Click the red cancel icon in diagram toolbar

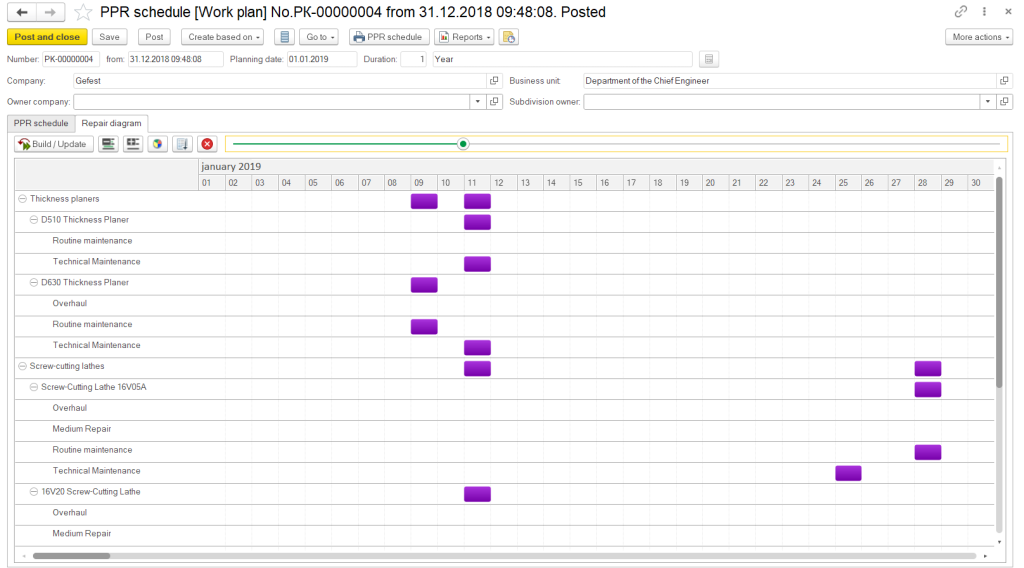point(207,144)
